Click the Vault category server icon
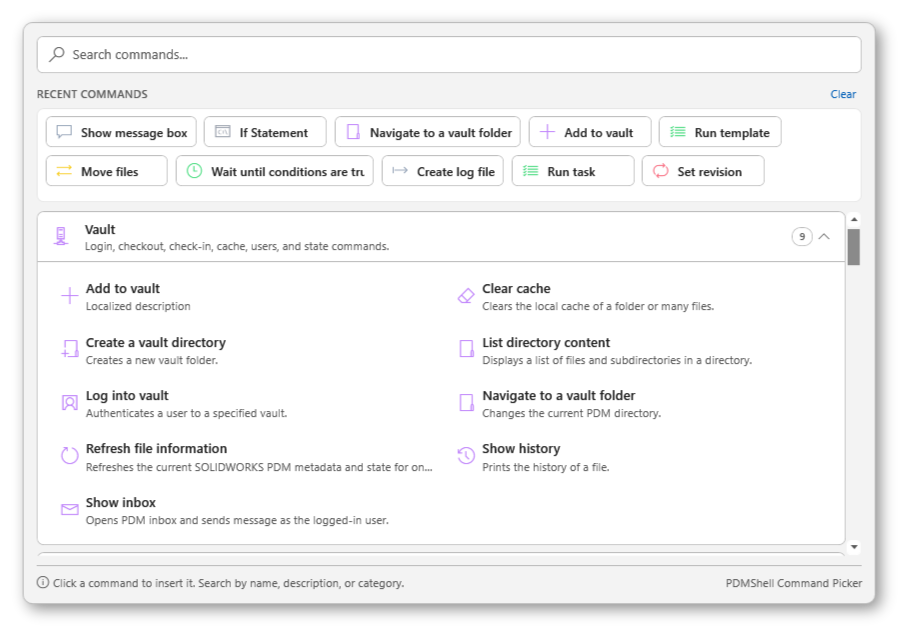Viewport: 904px width, 631px height. [61, 236]
